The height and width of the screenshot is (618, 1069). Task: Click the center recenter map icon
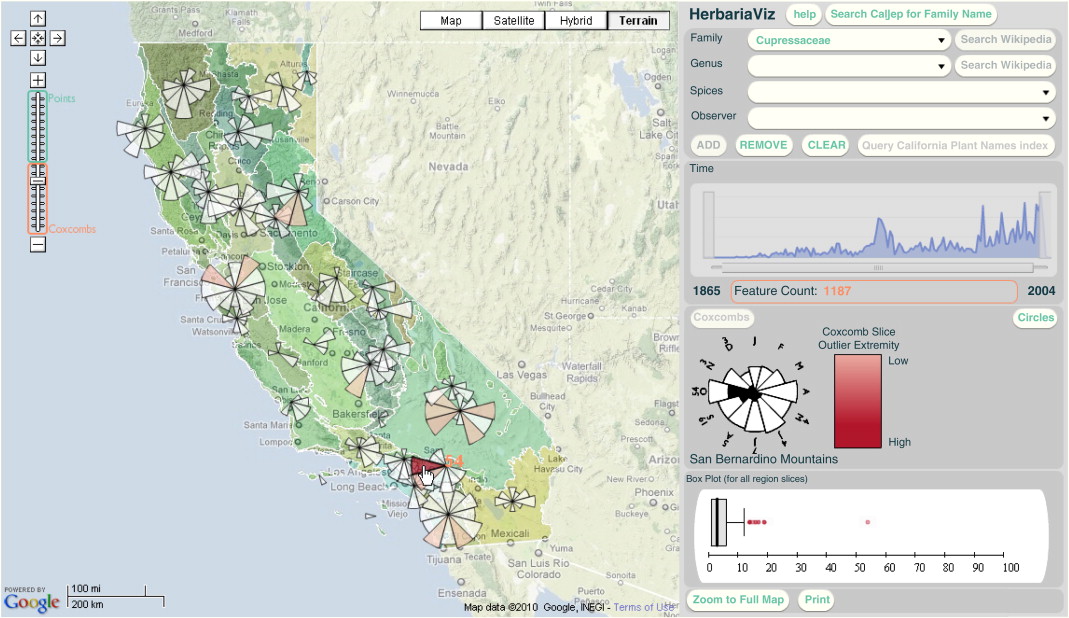(38, 38)
